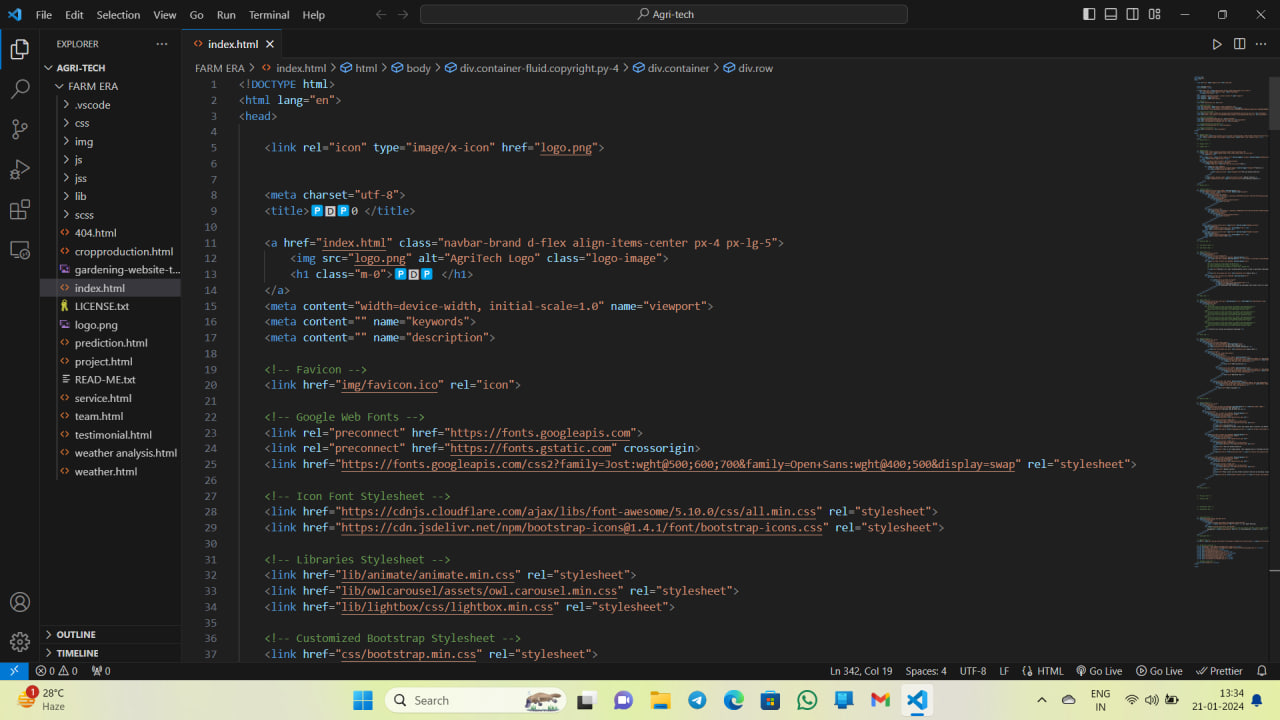Open remote window indicator in status bar

[x=14, y=671]
